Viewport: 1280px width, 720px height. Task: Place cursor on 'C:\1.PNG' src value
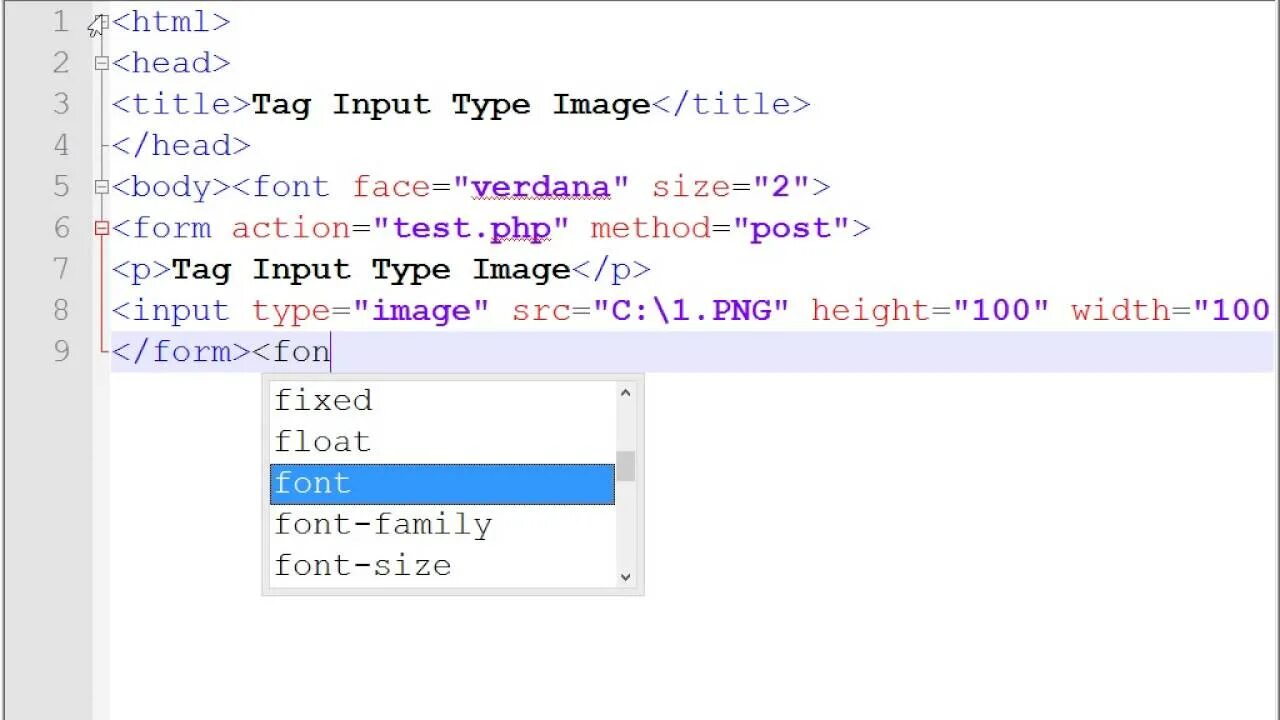tap(691, 311)
